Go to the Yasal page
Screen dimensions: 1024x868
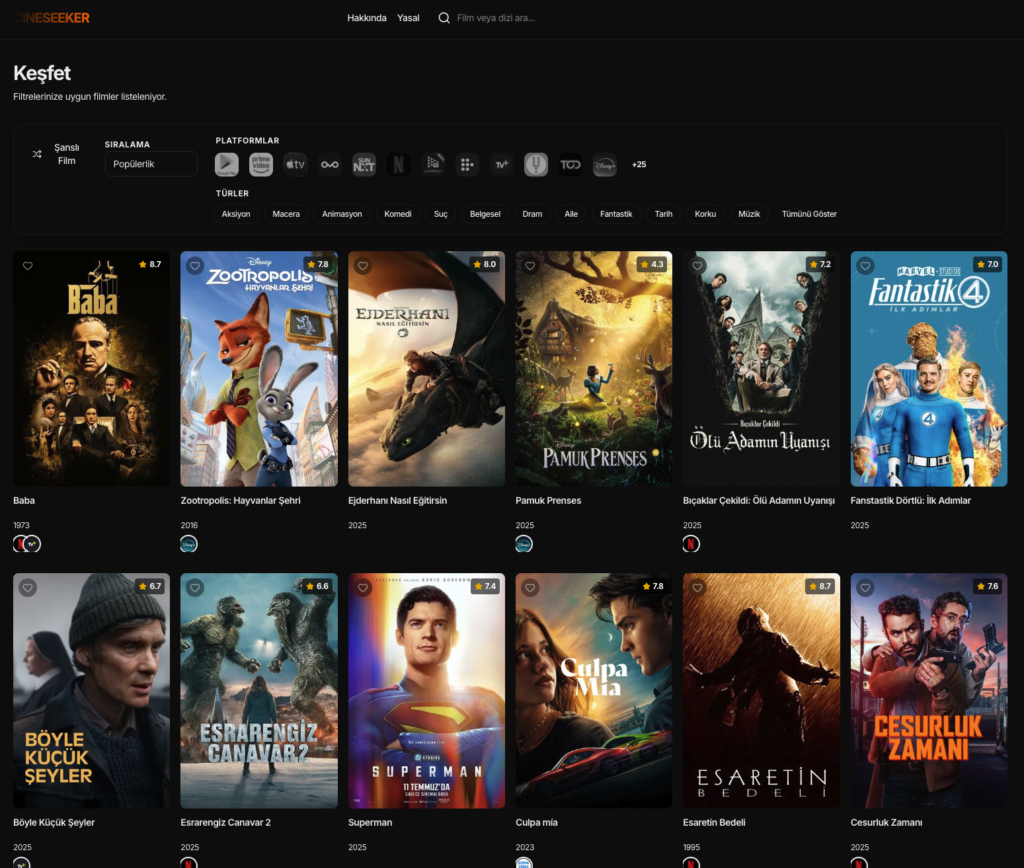tap(408, 18)
